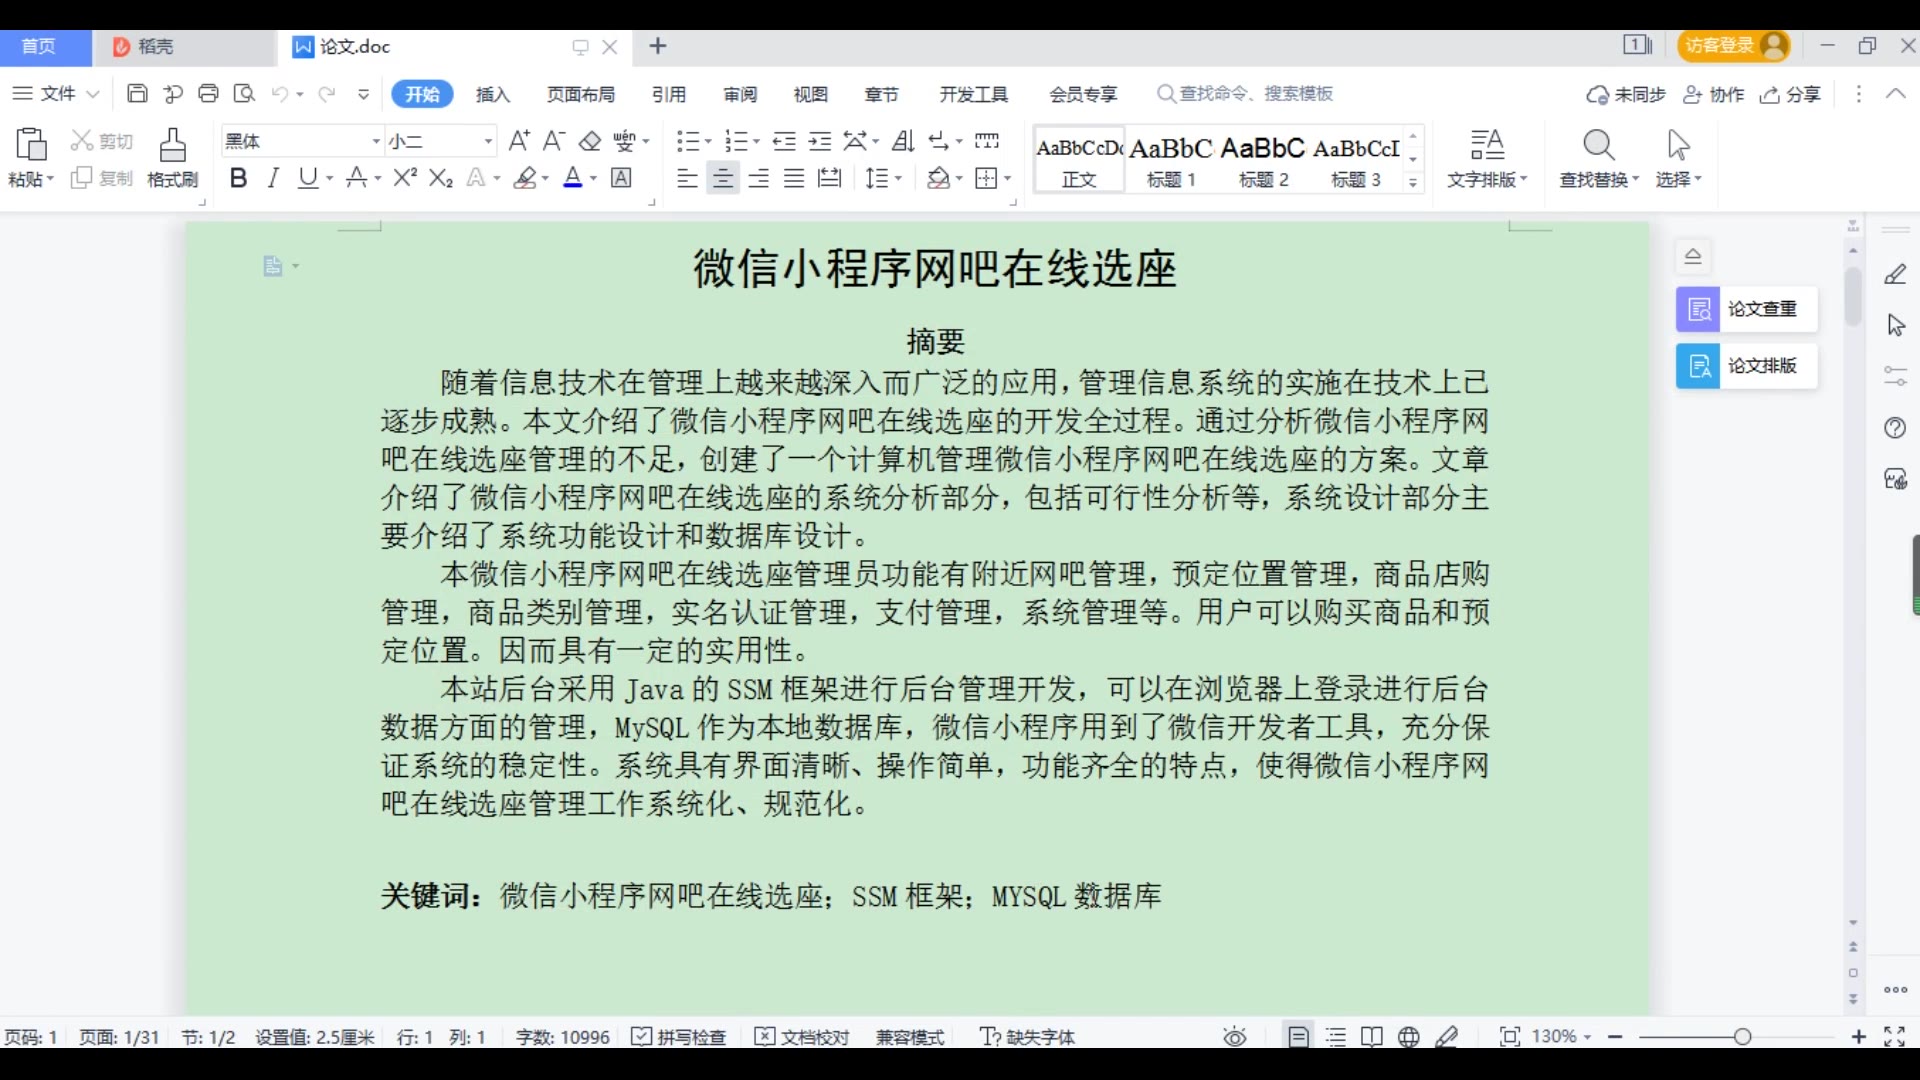Apply the Heading 1 style

click(x=1170, y=160)
